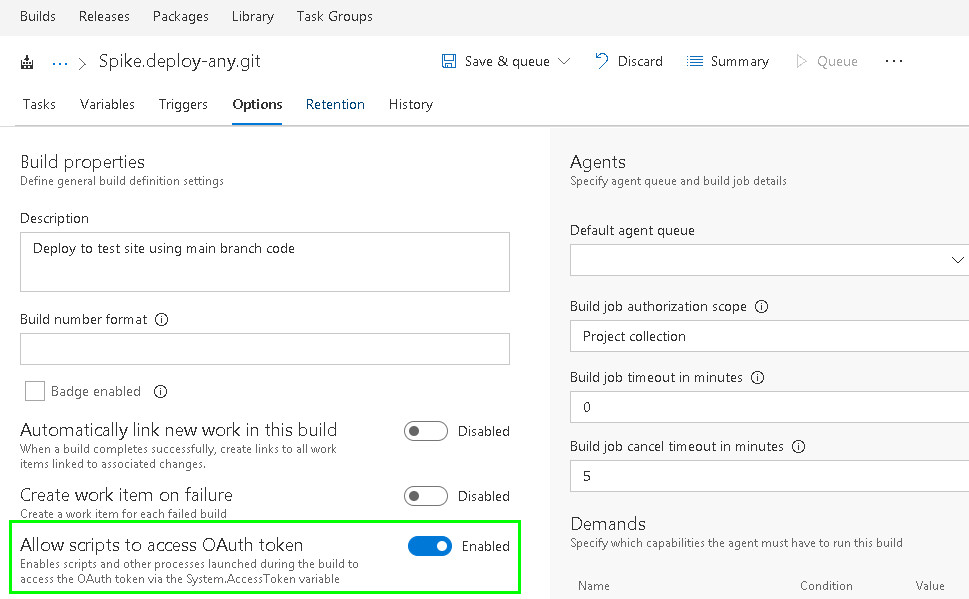Click the Queue play icon
The height and width of the screenshot is (599, 969).
(x=803, y=61)
